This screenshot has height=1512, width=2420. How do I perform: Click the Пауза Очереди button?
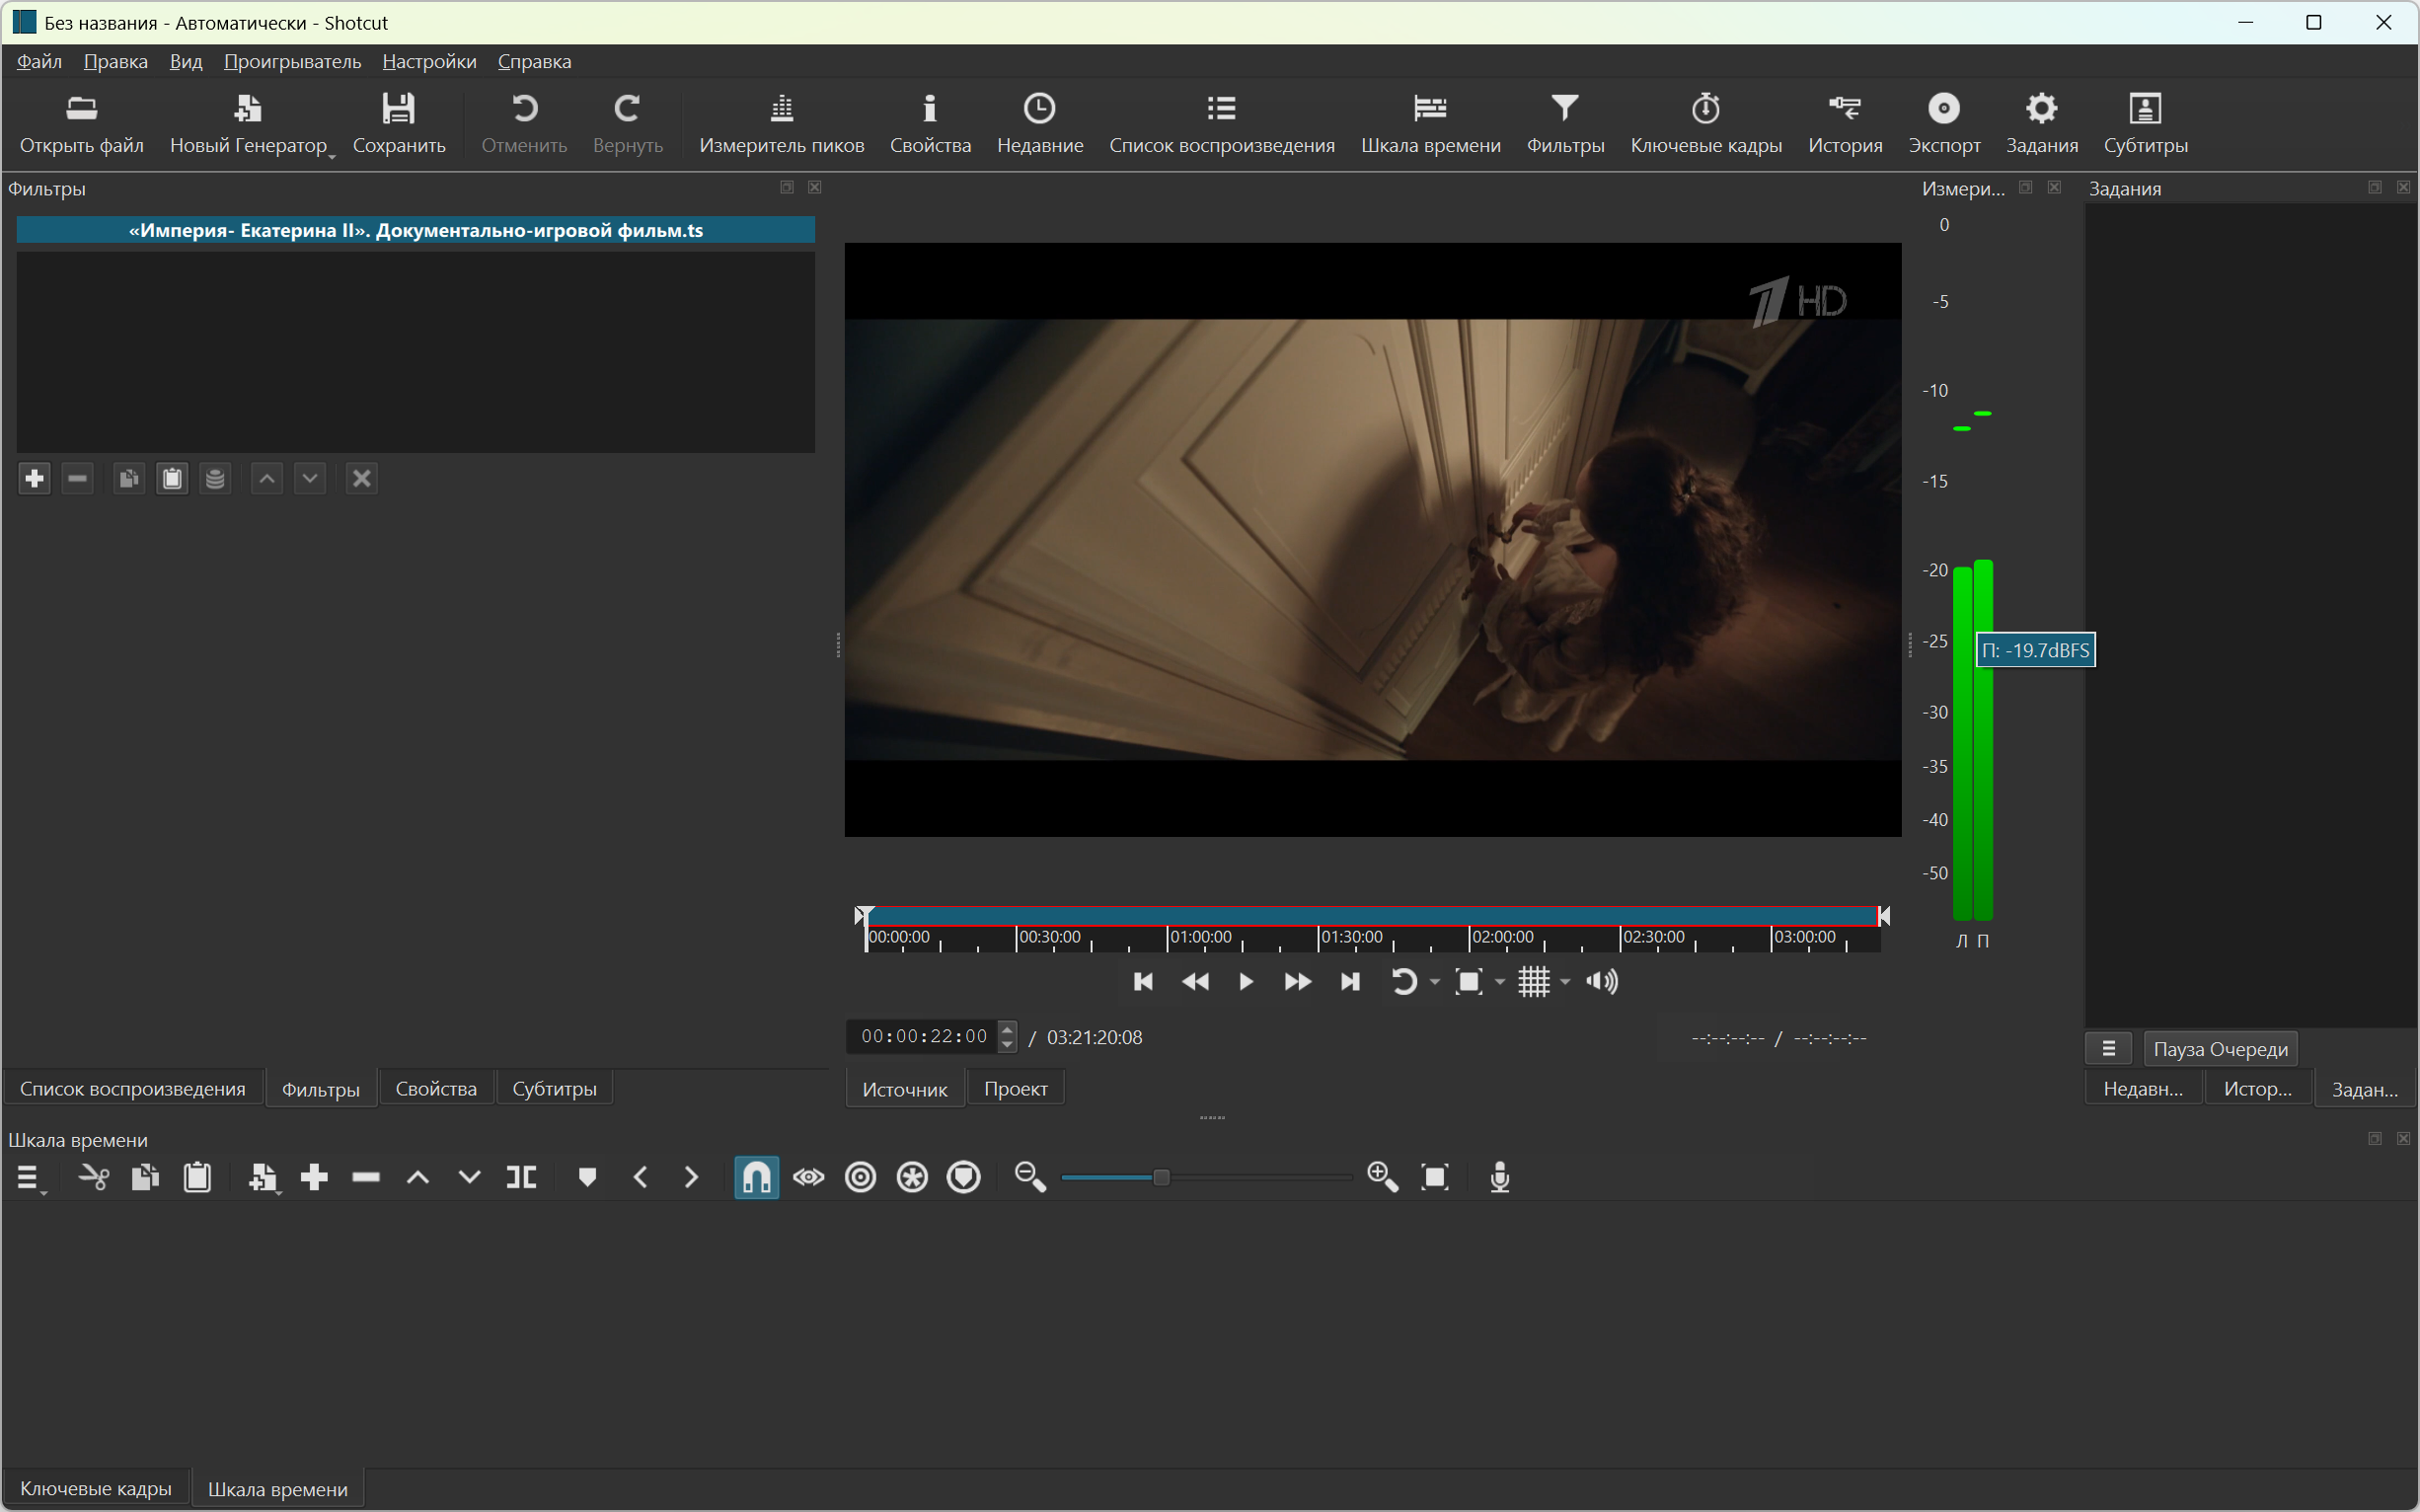[2220, 1049]
